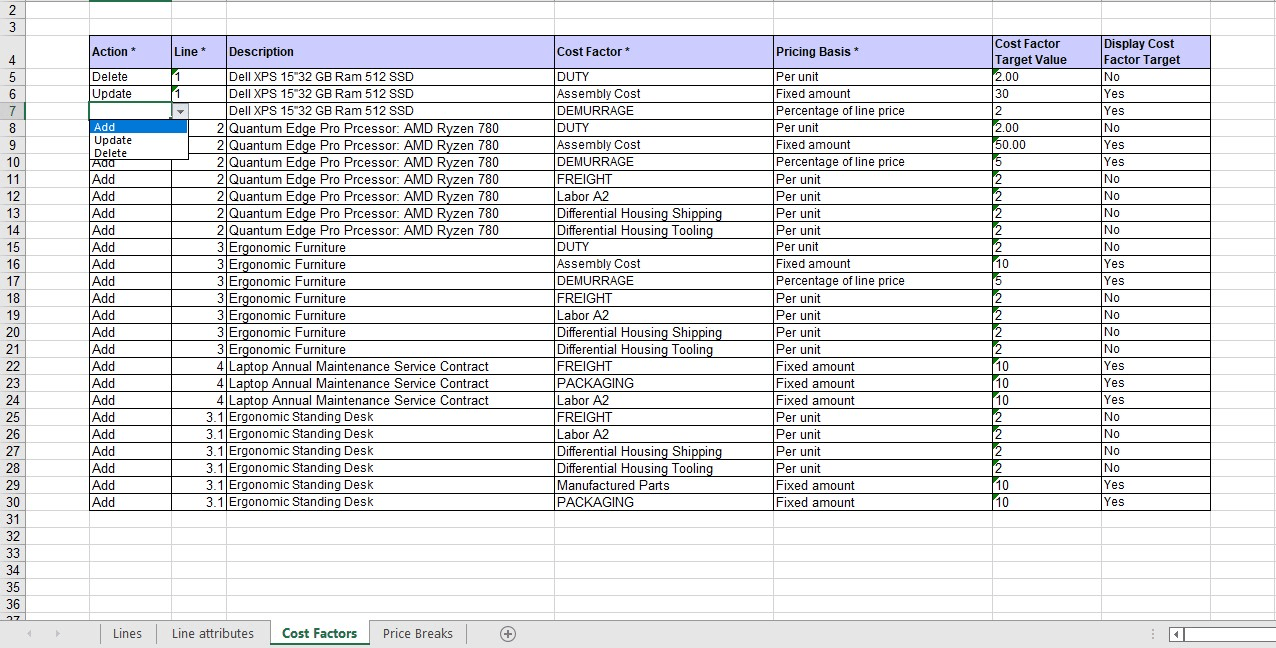Click the horizontal scrollbar's left arrow
Viewport: 1276px width, 648px height.
(x=1175, y=634)
